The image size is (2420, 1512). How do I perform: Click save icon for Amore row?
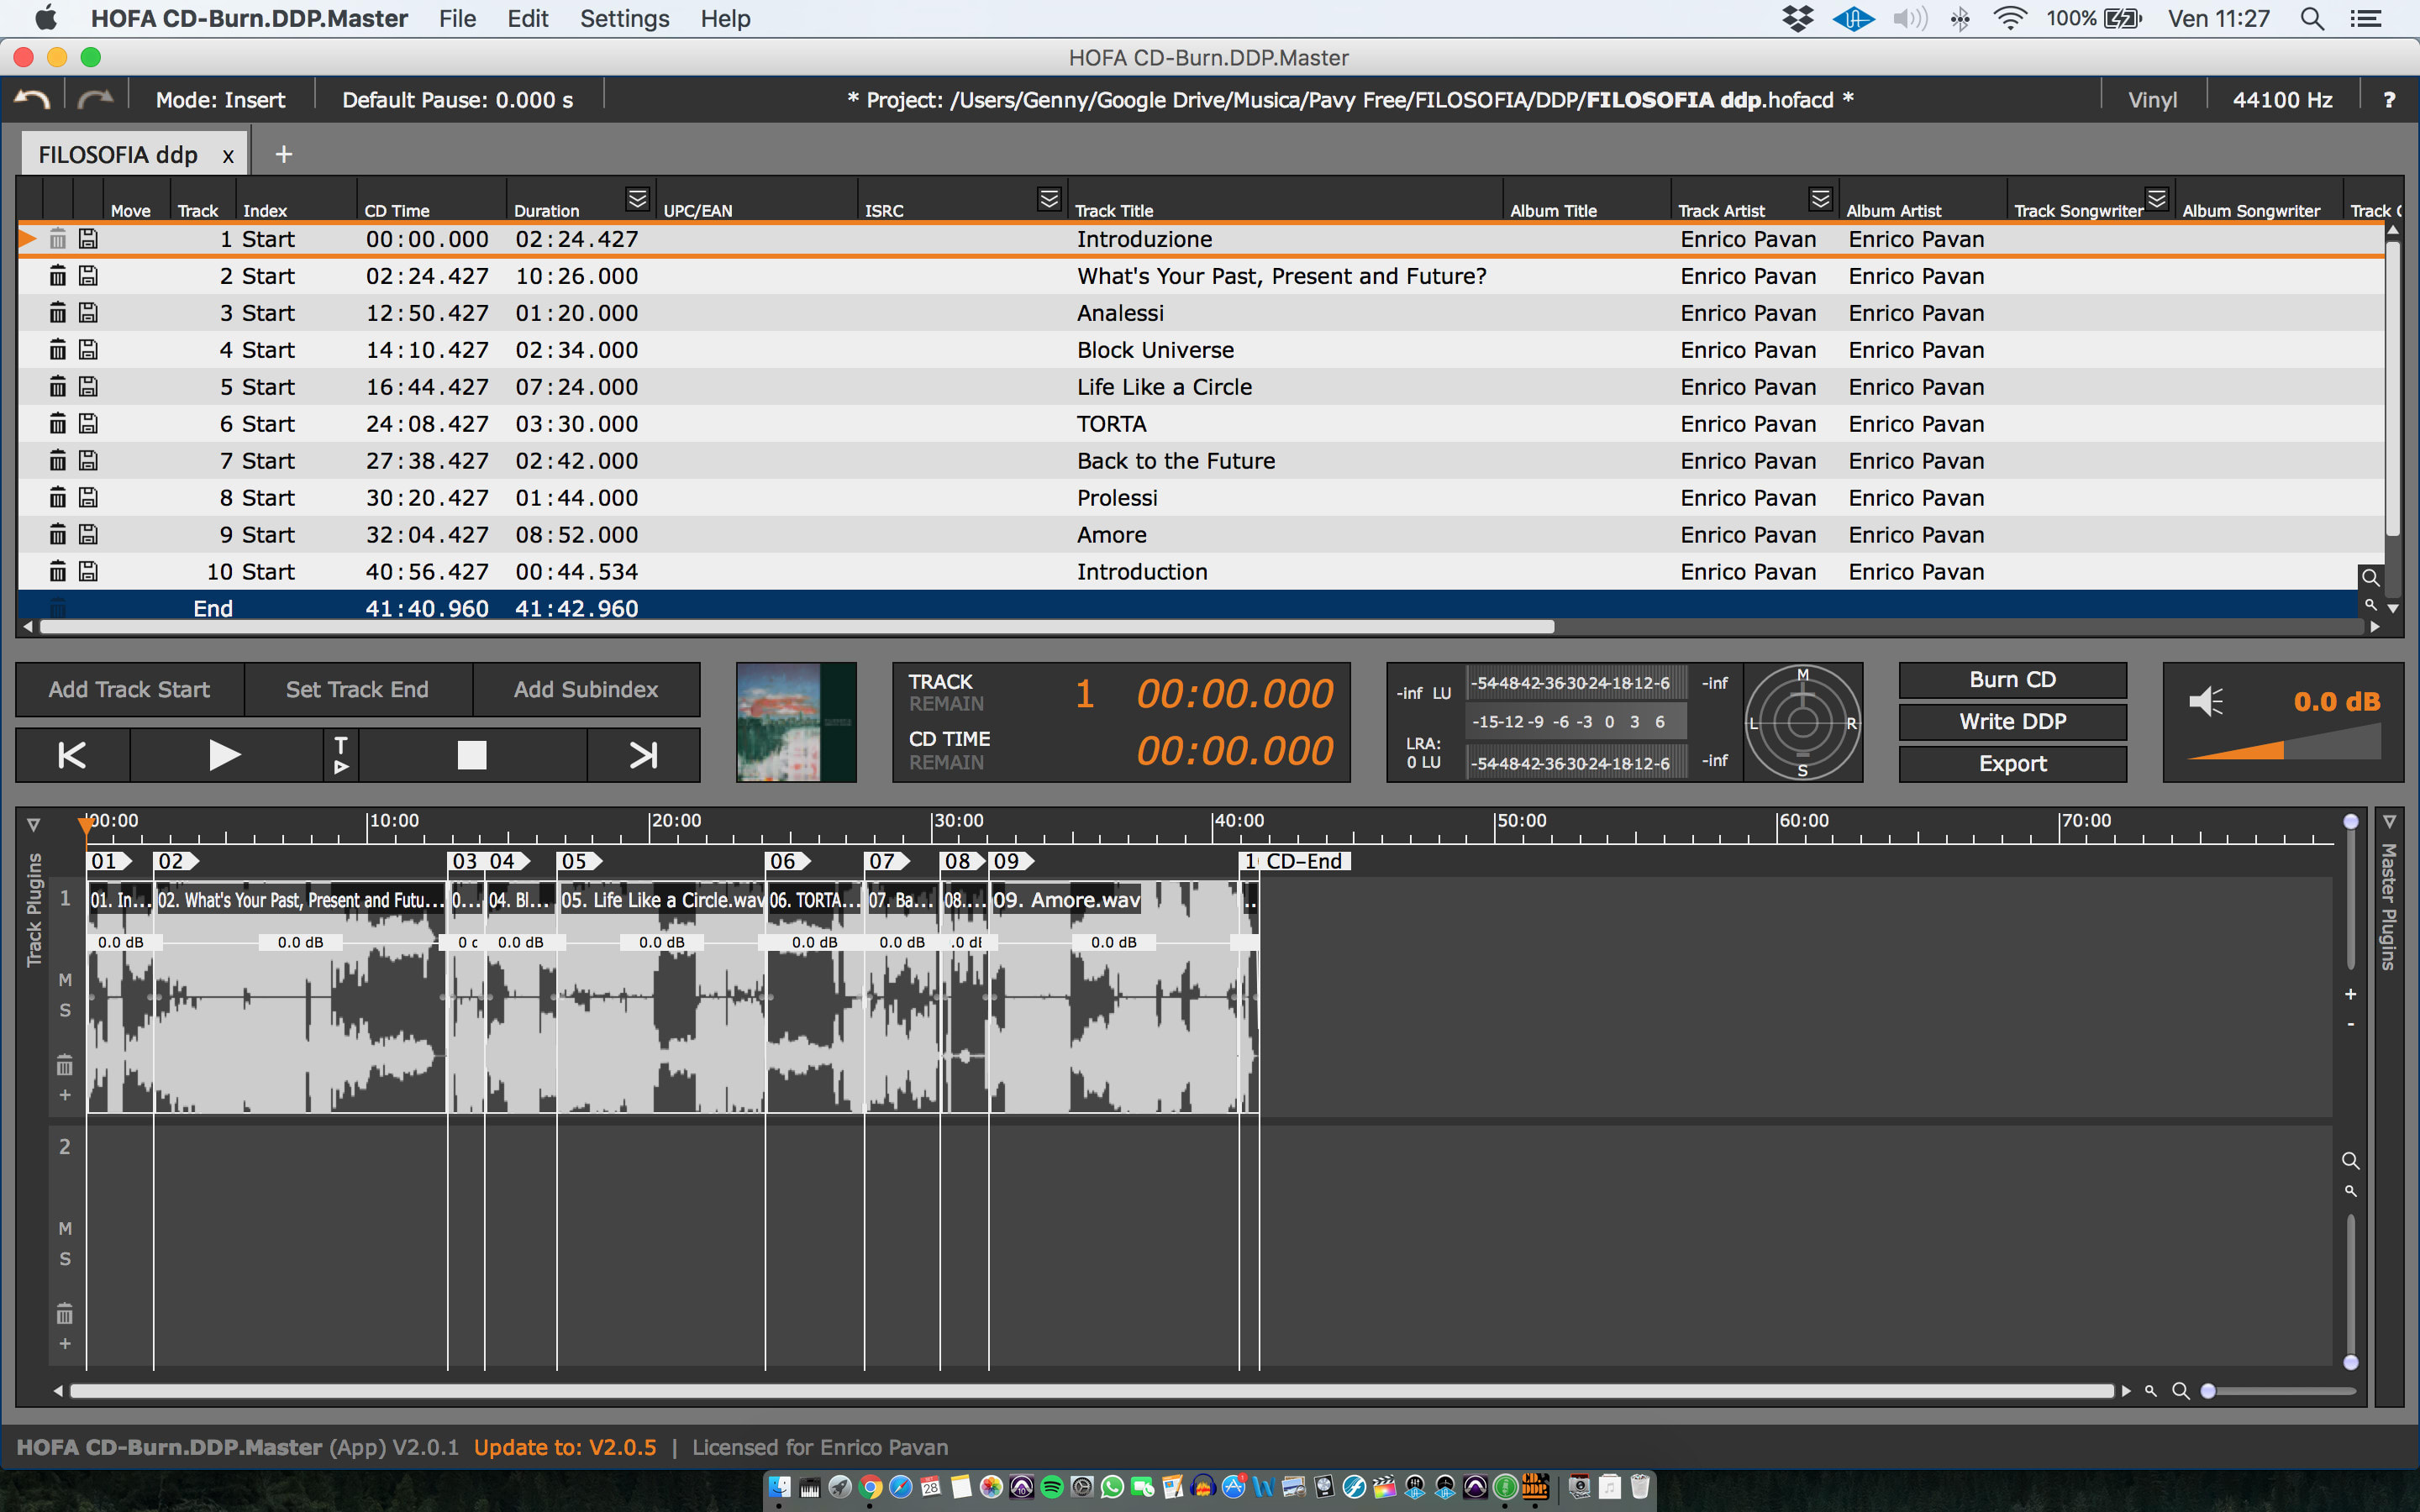[x=88, y=534]
